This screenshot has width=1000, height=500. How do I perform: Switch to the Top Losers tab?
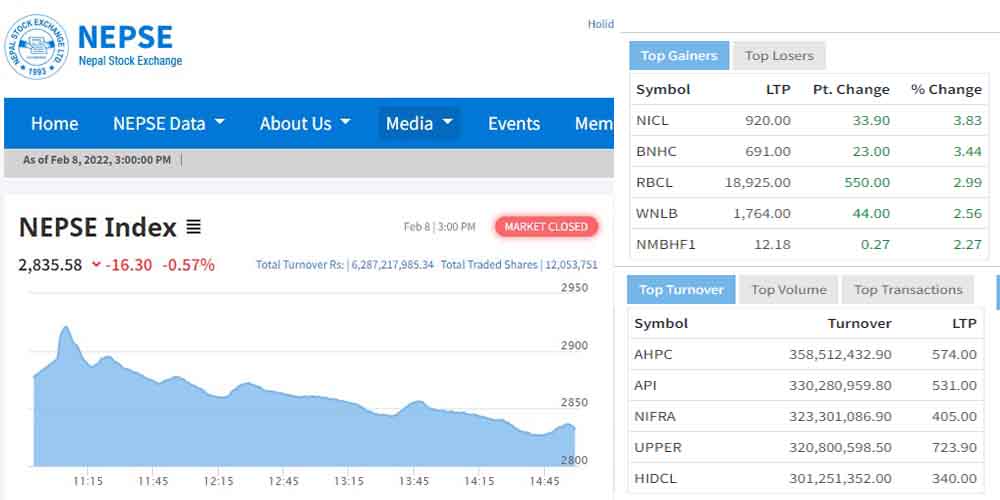[x=779, y=56]
